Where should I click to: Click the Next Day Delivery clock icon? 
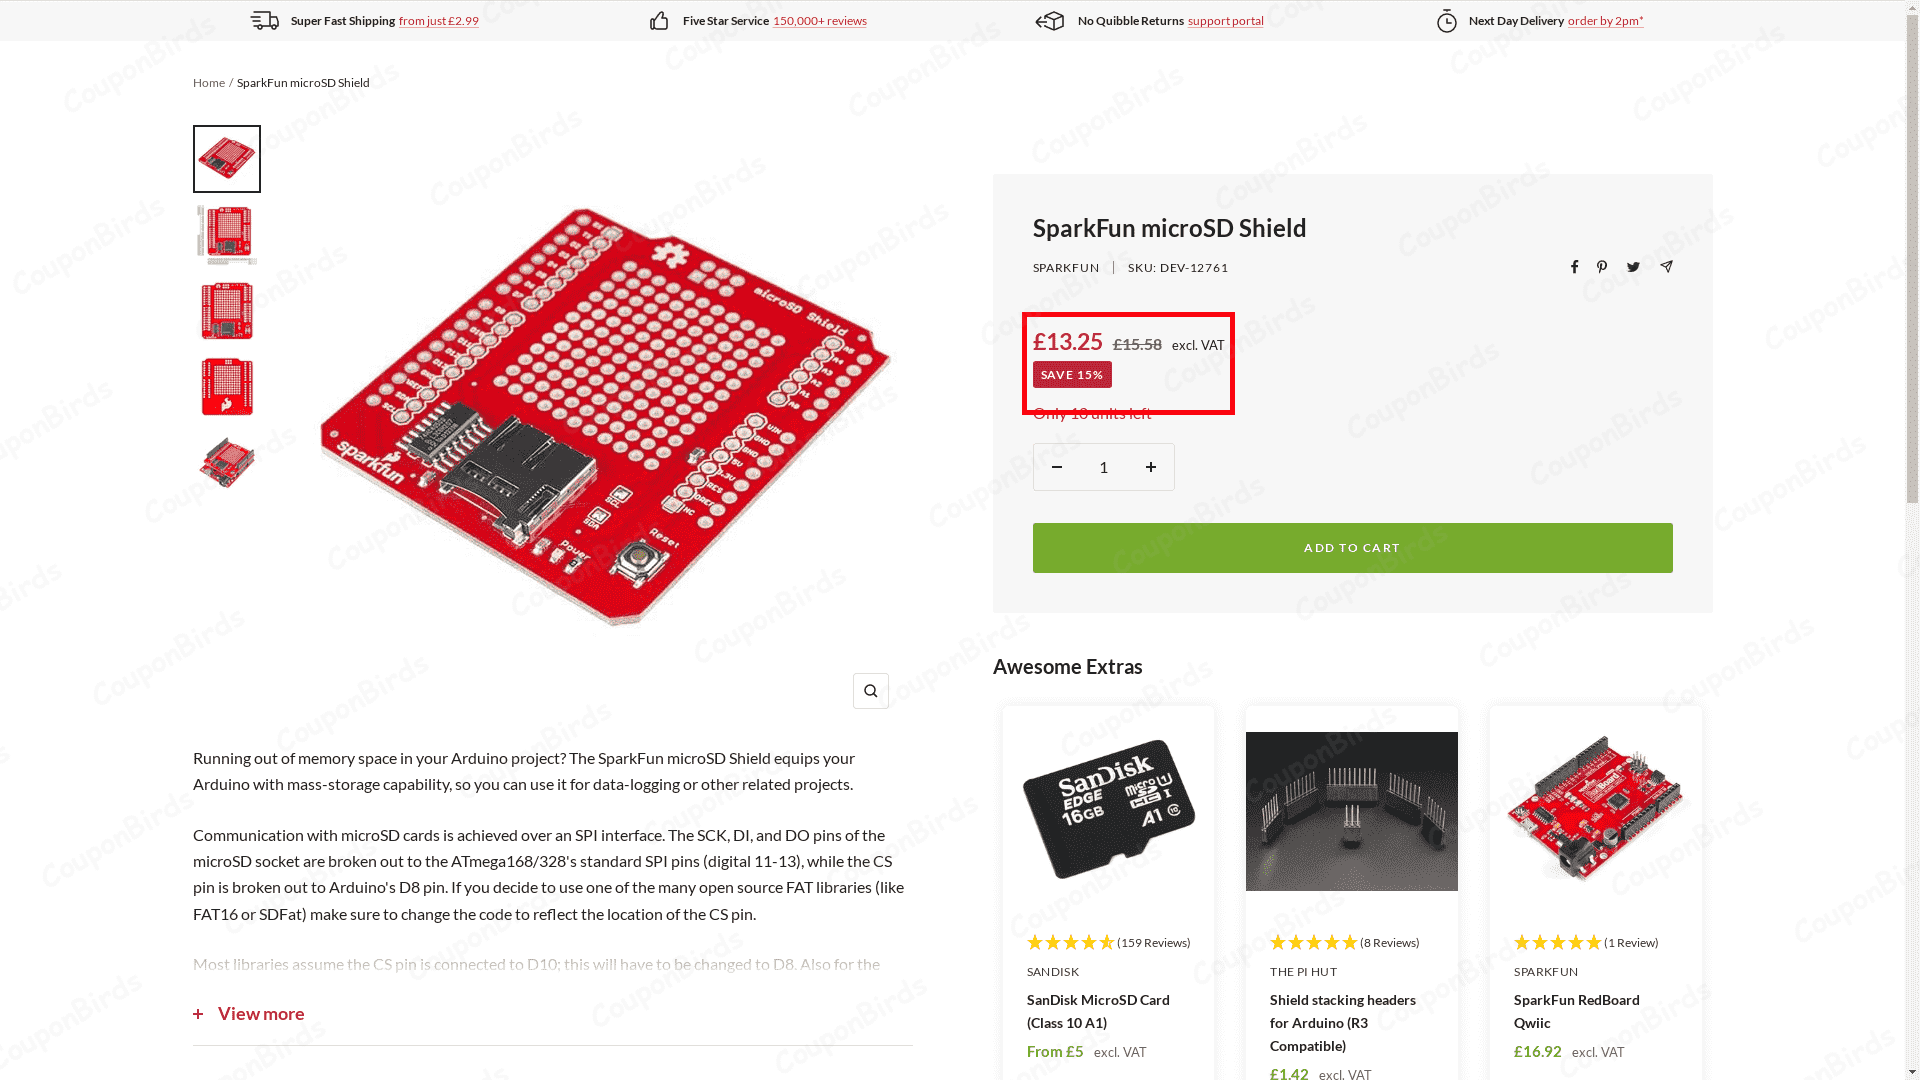point(1446,20)
